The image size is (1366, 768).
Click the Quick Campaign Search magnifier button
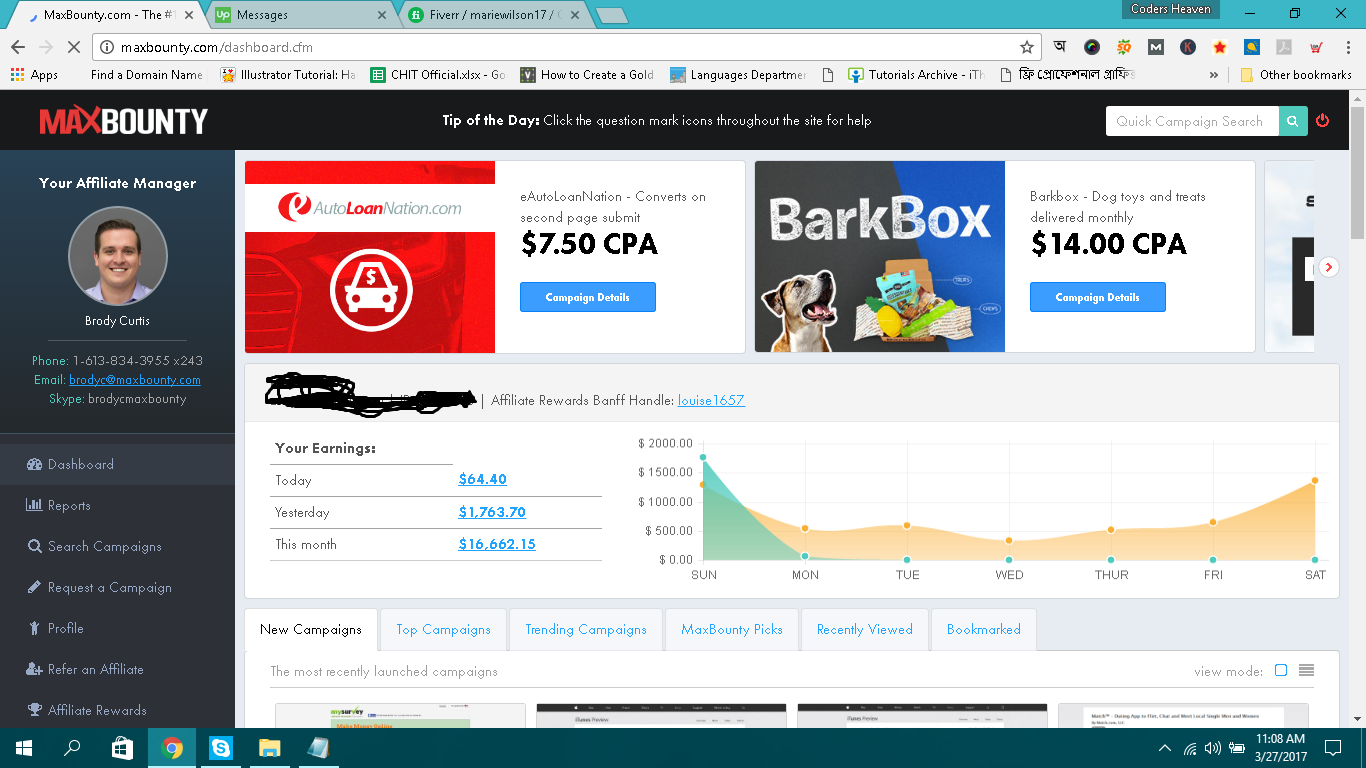tap(1293, 121)
